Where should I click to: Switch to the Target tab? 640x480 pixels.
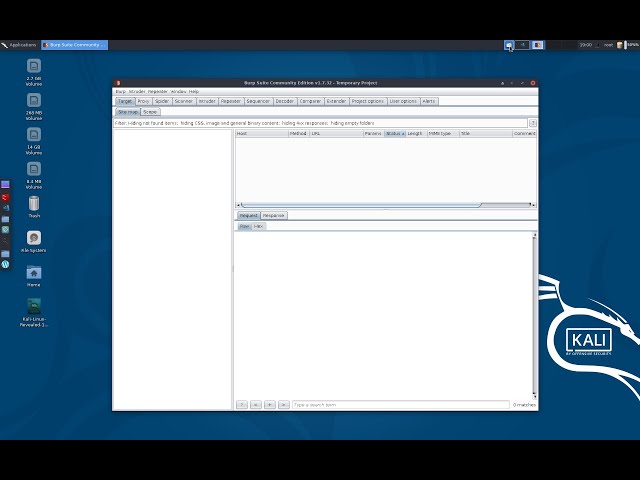[125, 101]
